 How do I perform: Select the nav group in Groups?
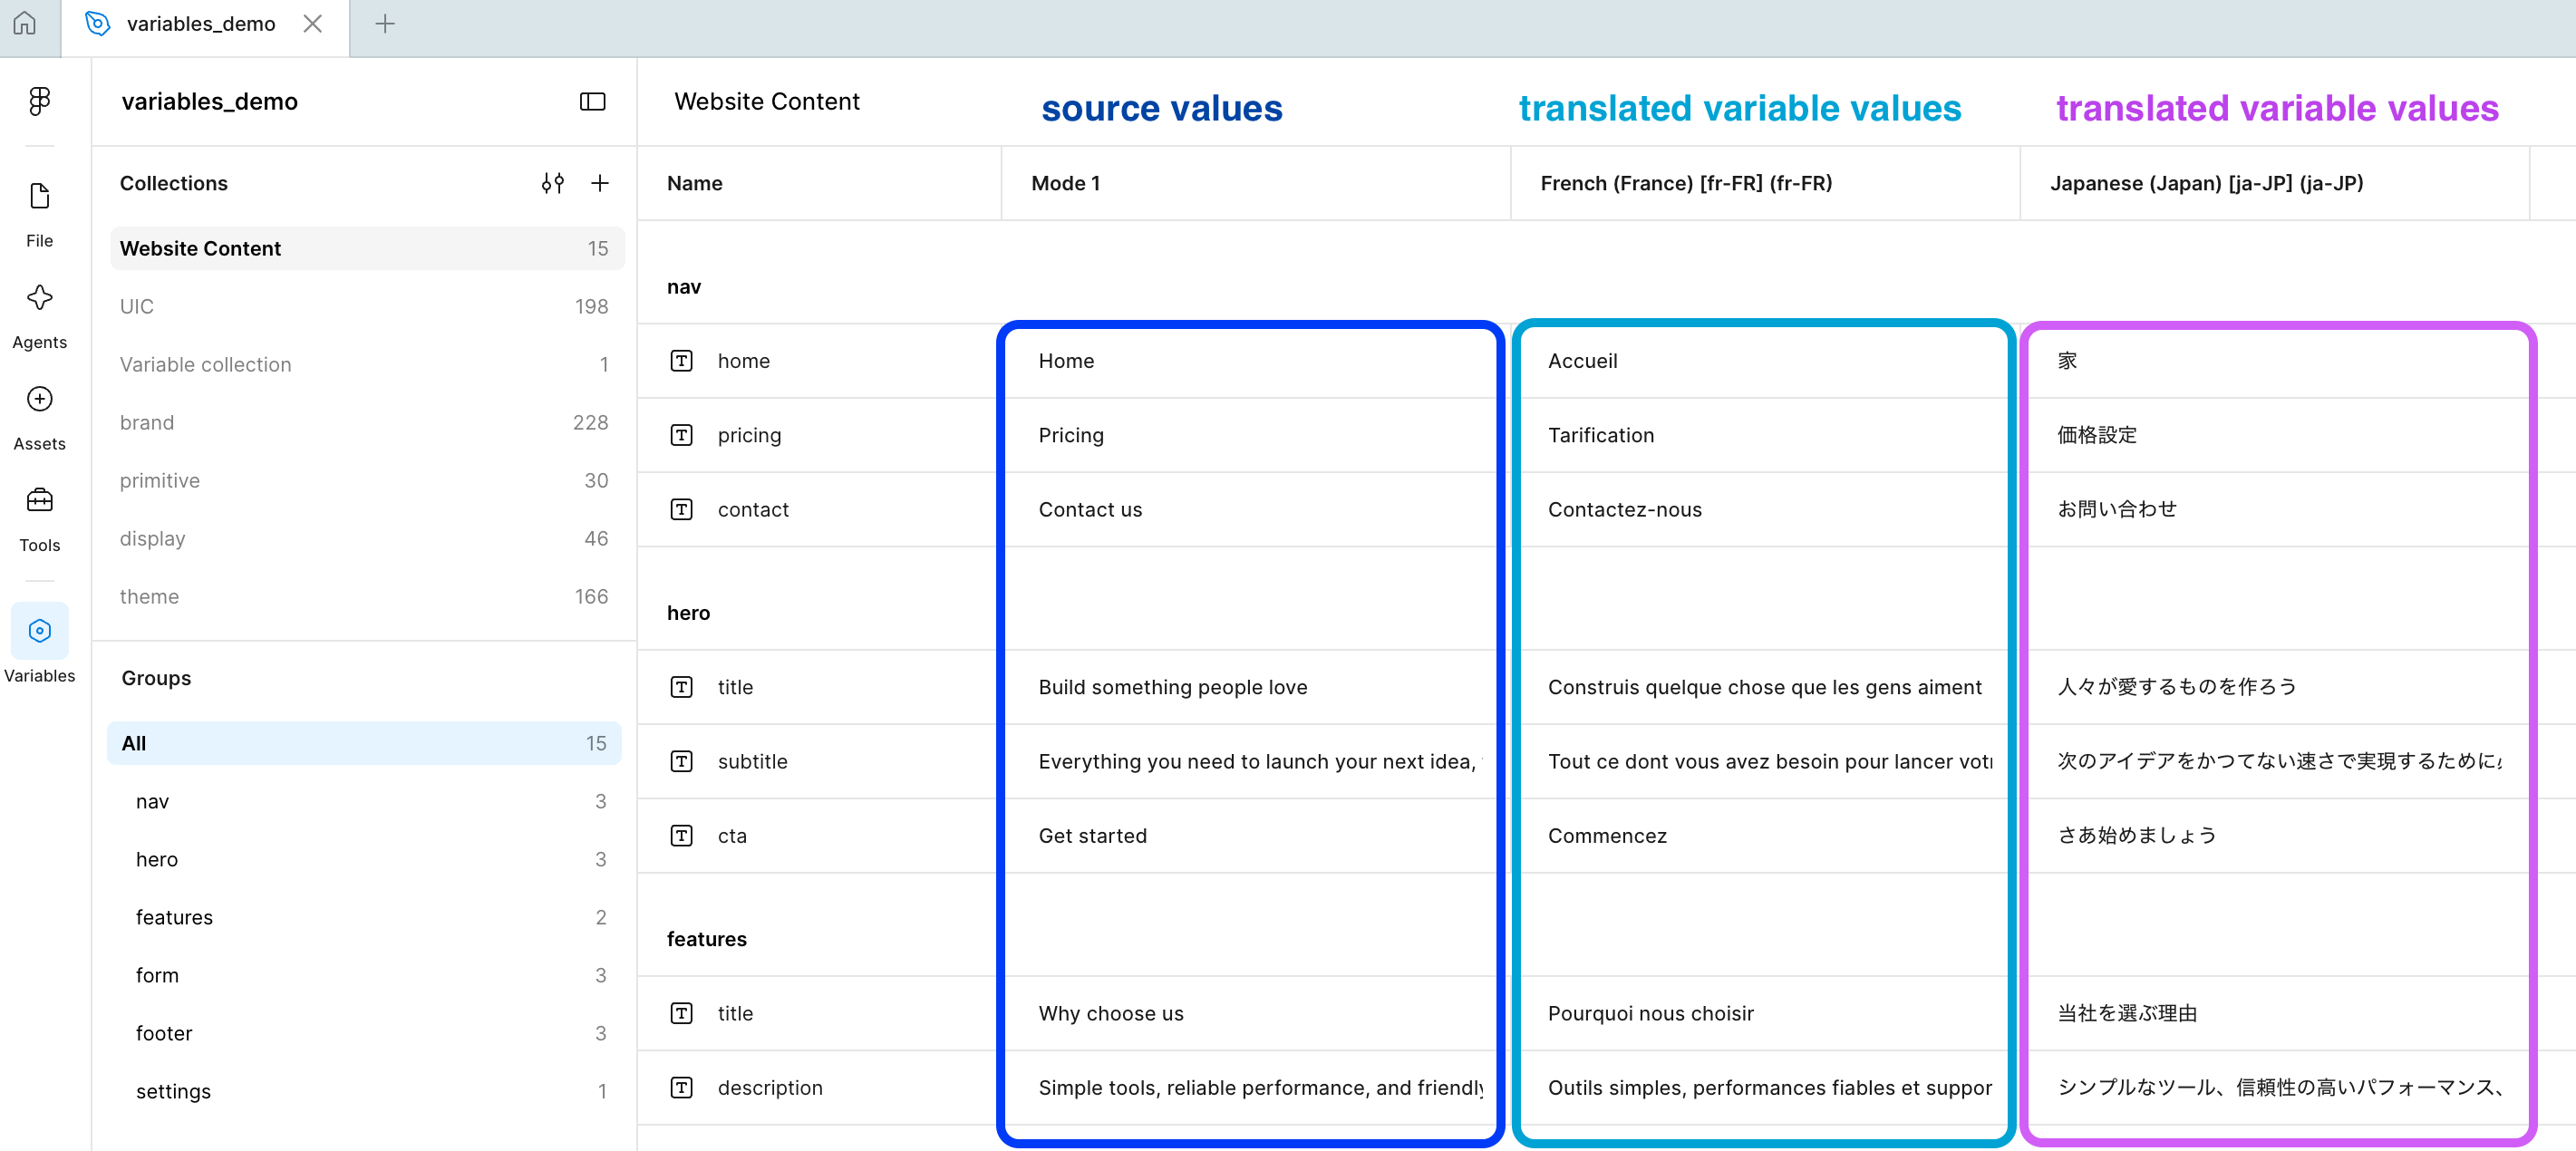364,801
